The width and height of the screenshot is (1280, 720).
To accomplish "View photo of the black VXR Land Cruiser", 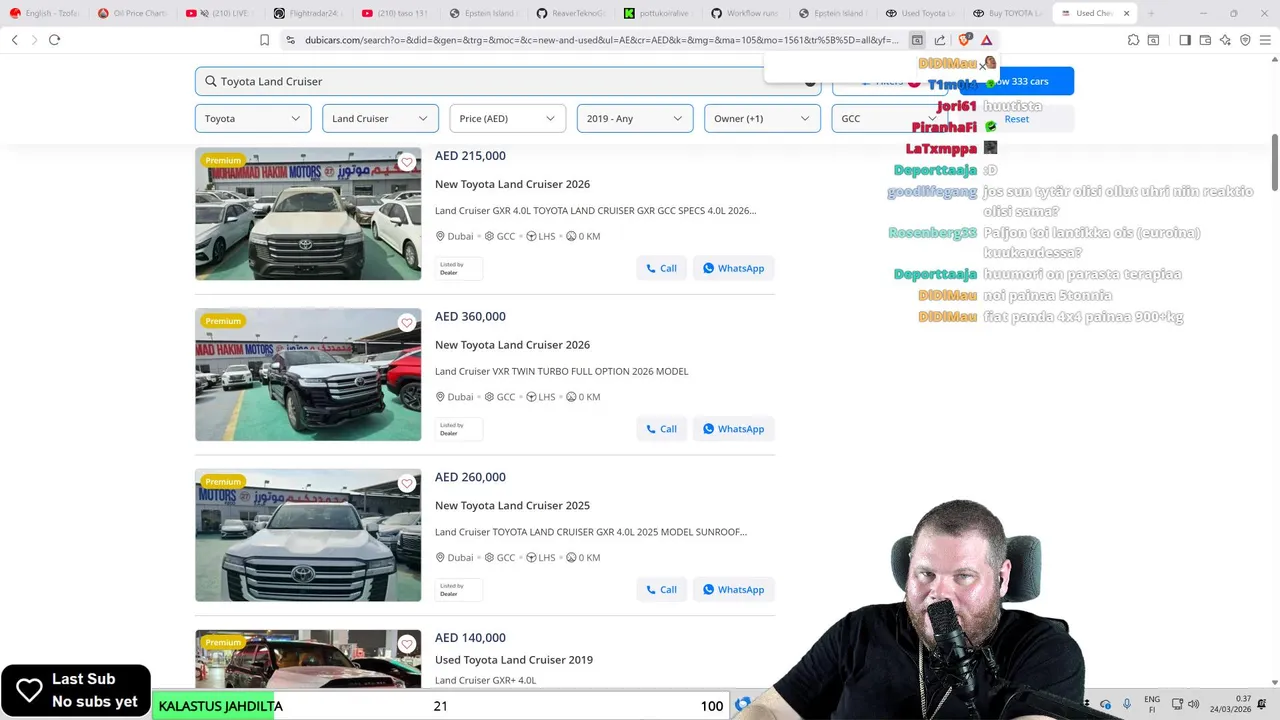I will [x=308, y=375].
